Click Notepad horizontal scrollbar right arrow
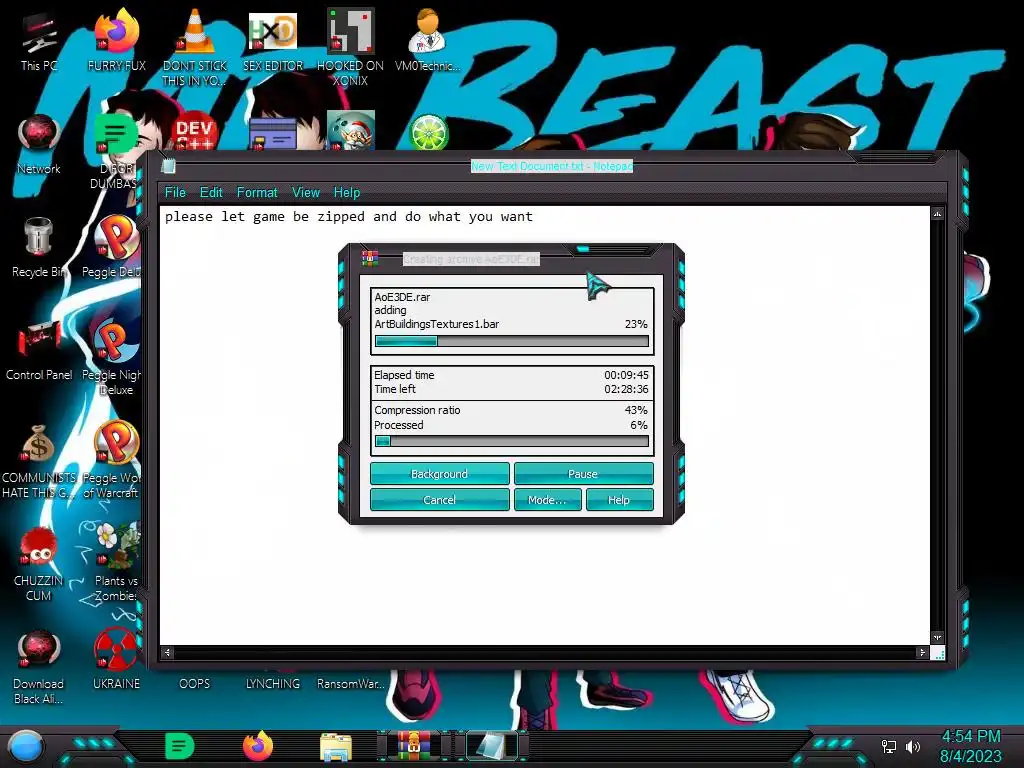The width and height of the screenshot is (1024, 768). pos(922,652)
